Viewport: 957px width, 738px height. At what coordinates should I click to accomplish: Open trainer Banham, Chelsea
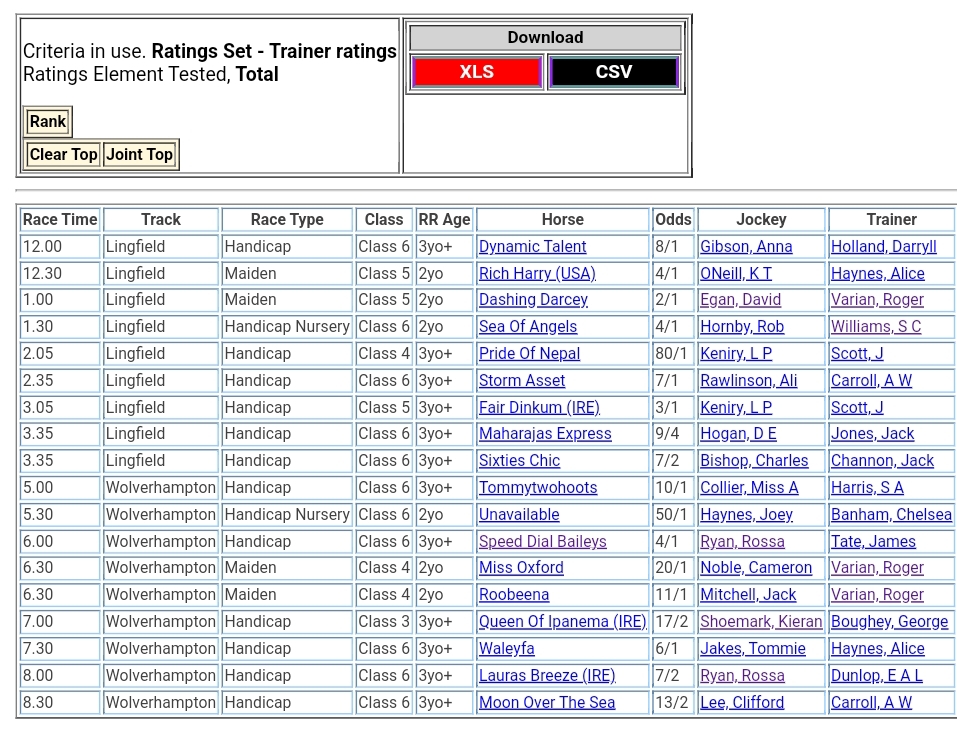coord(890,515)
